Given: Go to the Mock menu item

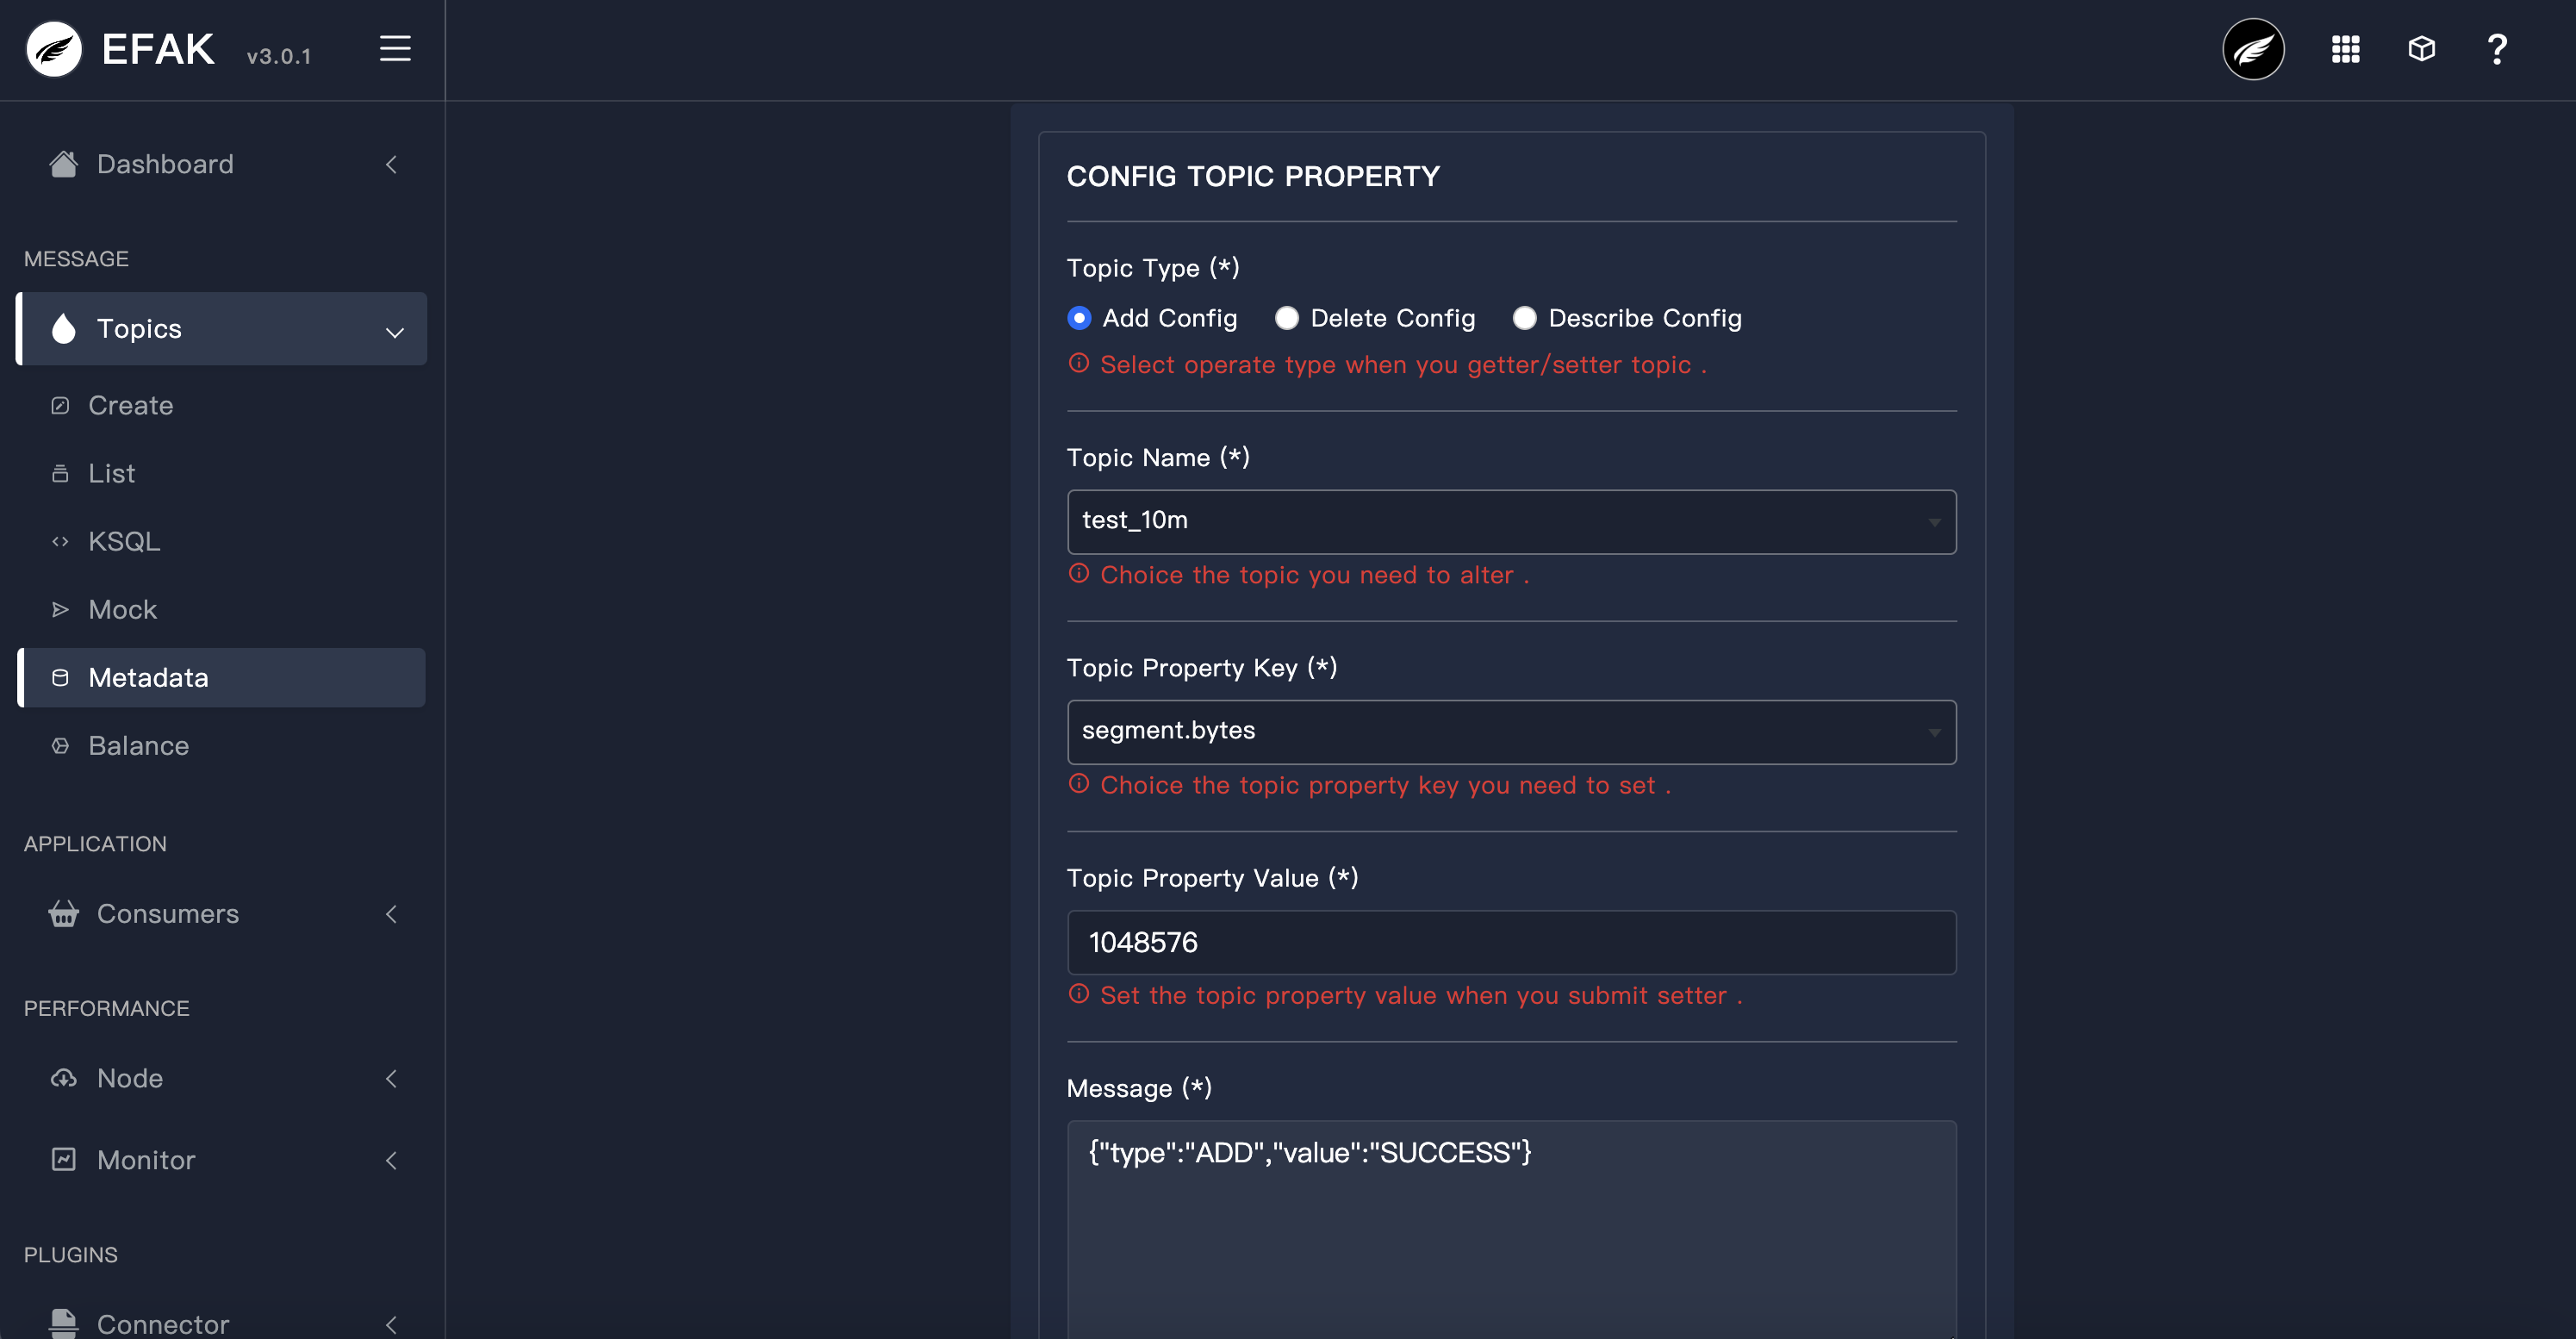Looking at the screenshot, I should coord(122,609).
